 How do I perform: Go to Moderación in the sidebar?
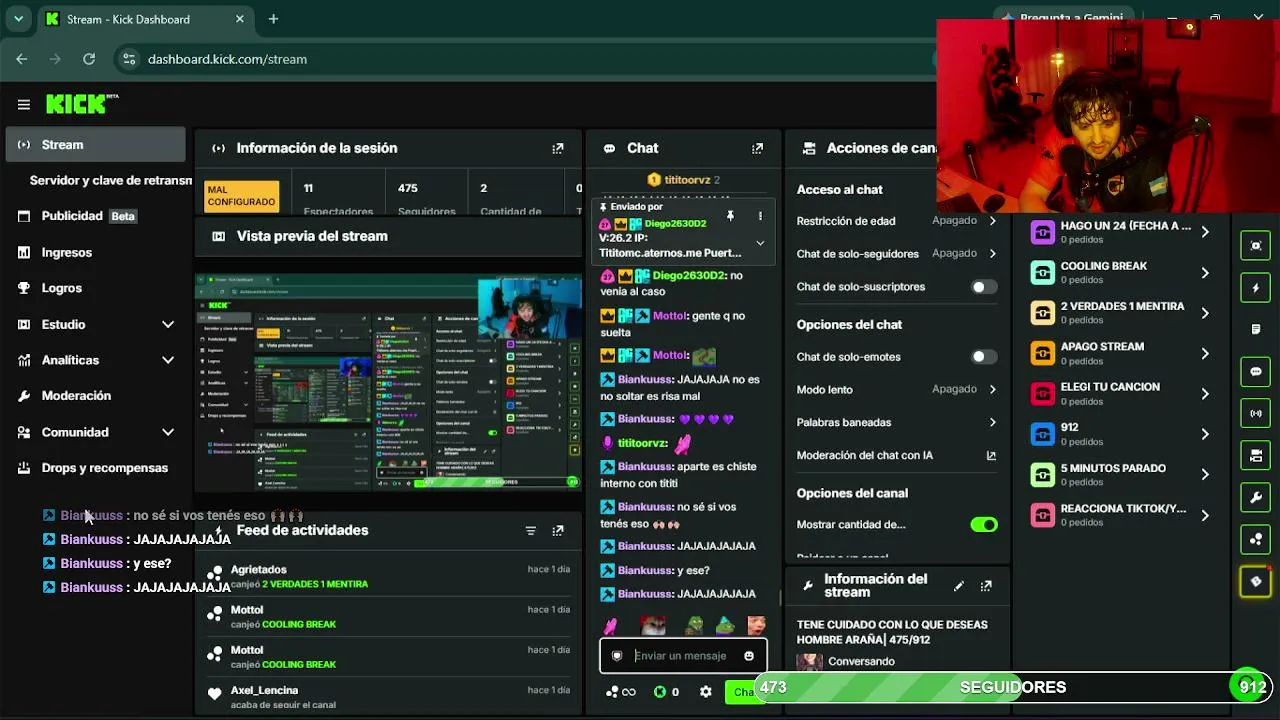pos(96,396)
